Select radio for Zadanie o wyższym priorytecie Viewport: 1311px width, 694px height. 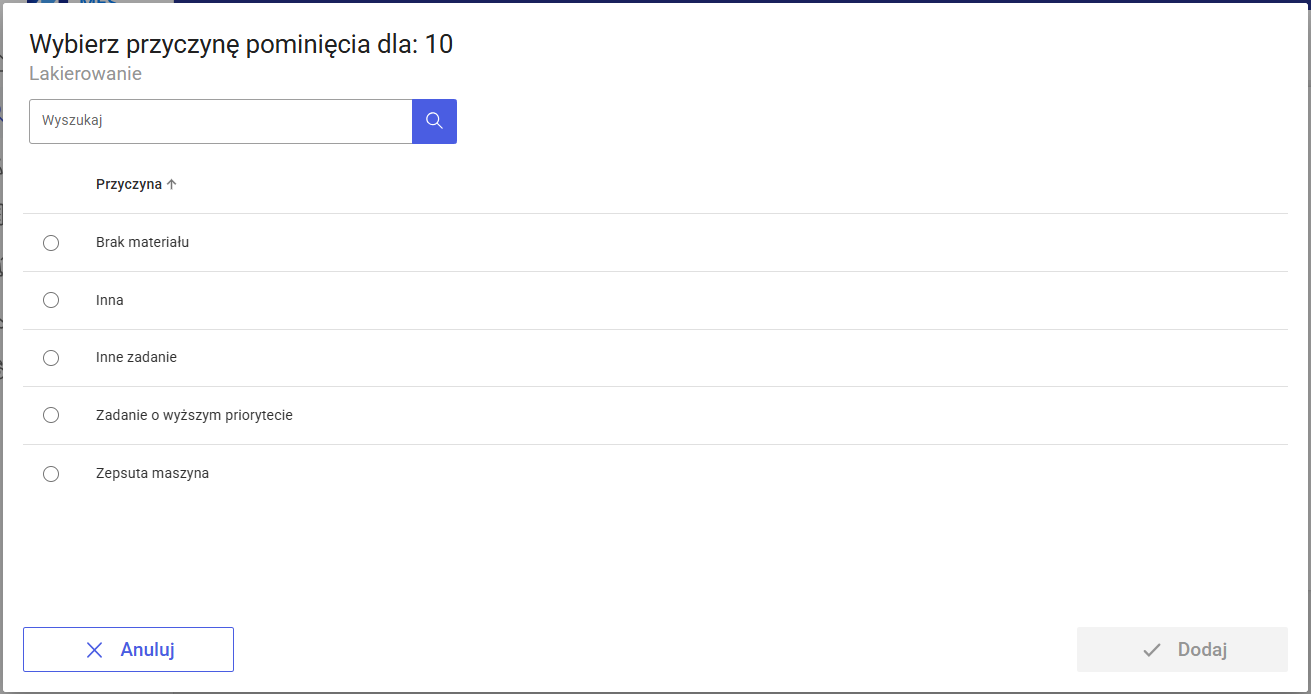click(x=51, y=415)
